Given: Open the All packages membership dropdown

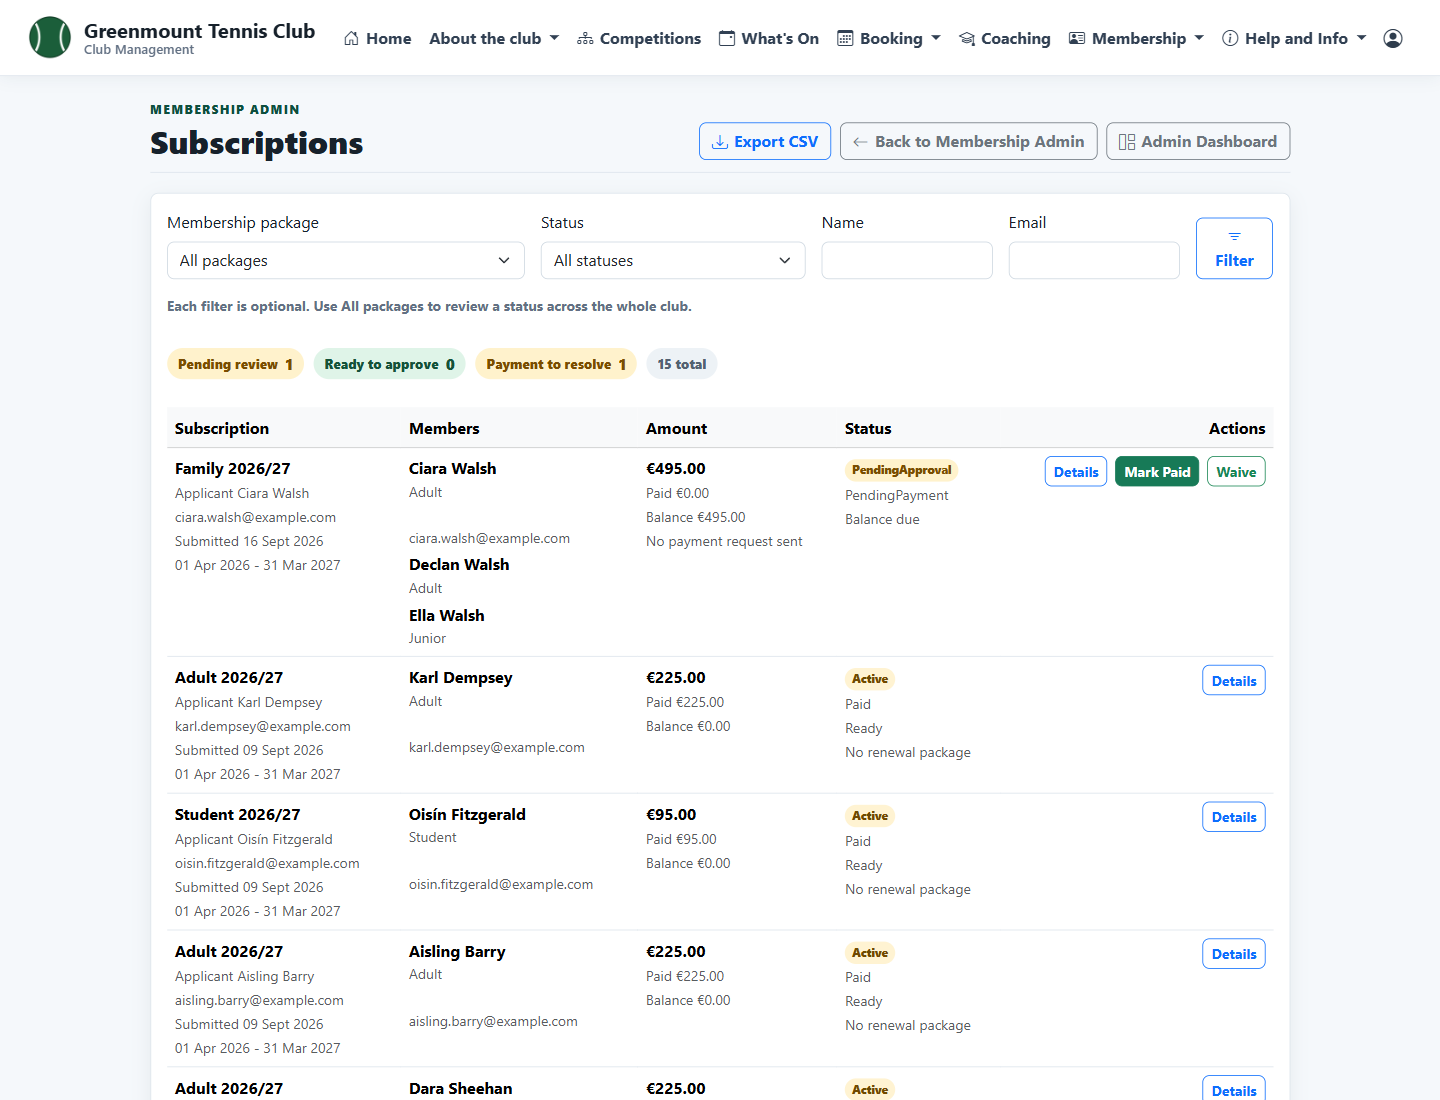Looking at the screenshot, I should coord(346,261).
